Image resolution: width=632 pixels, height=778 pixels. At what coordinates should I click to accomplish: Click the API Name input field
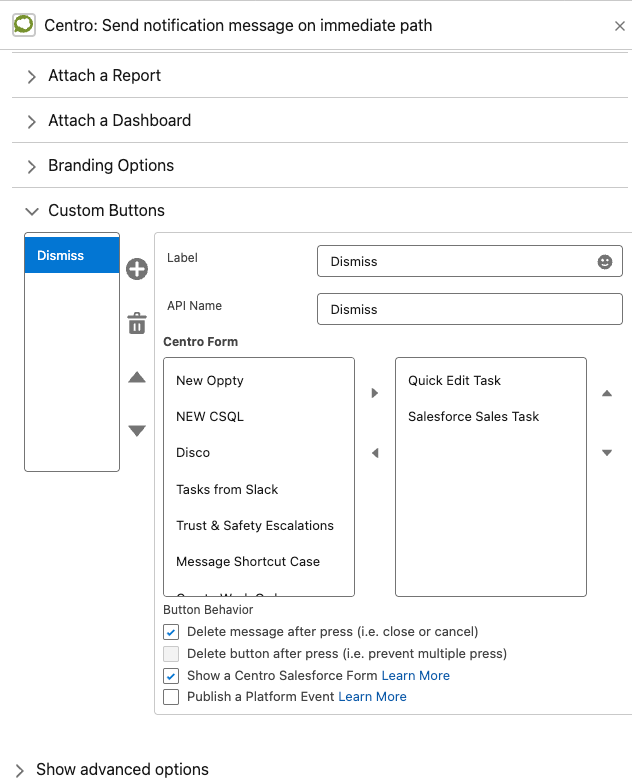pos(469,309)
